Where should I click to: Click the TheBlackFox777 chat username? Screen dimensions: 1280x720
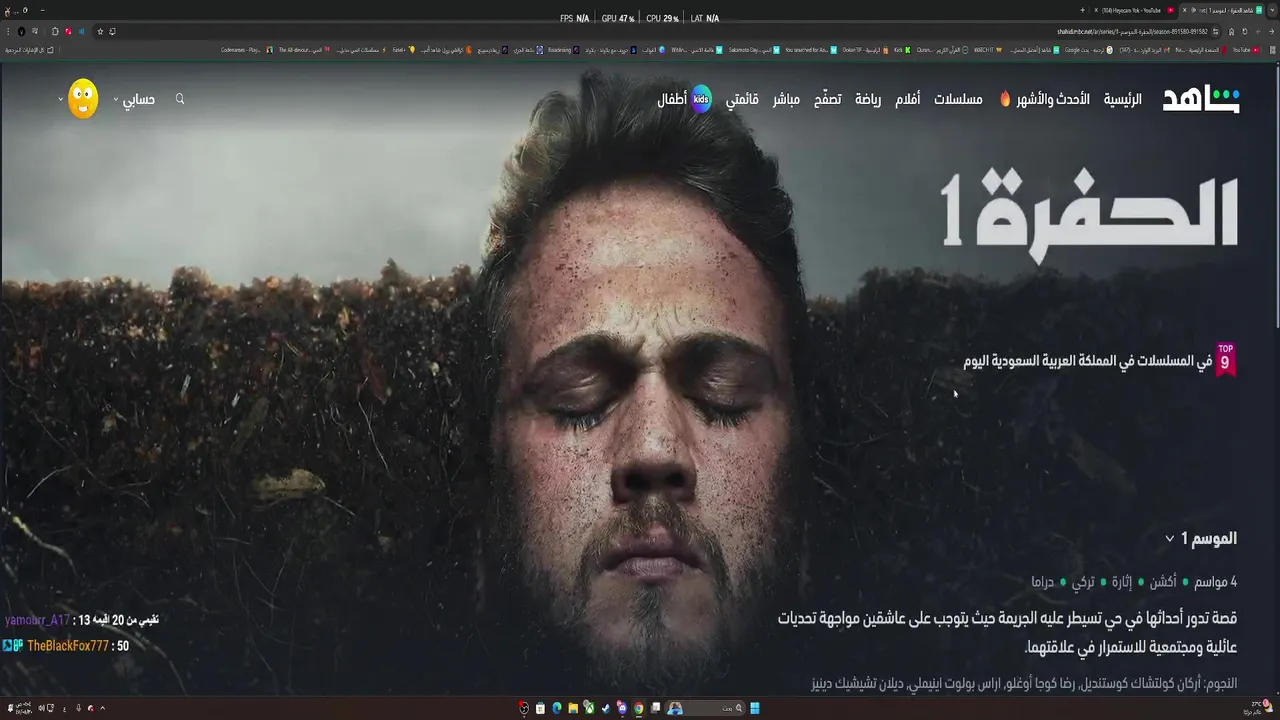pyautogui.click(x=68, y=646)
